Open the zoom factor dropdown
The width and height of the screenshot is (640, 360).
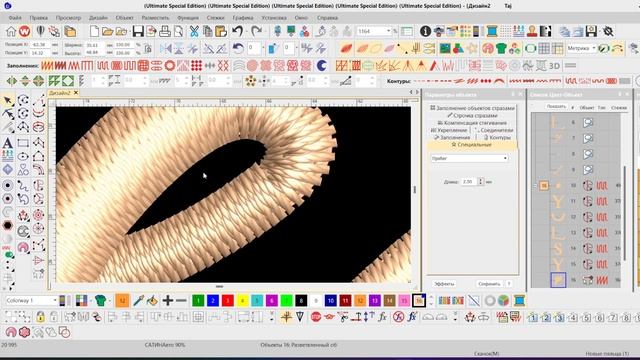click(389, 31)
